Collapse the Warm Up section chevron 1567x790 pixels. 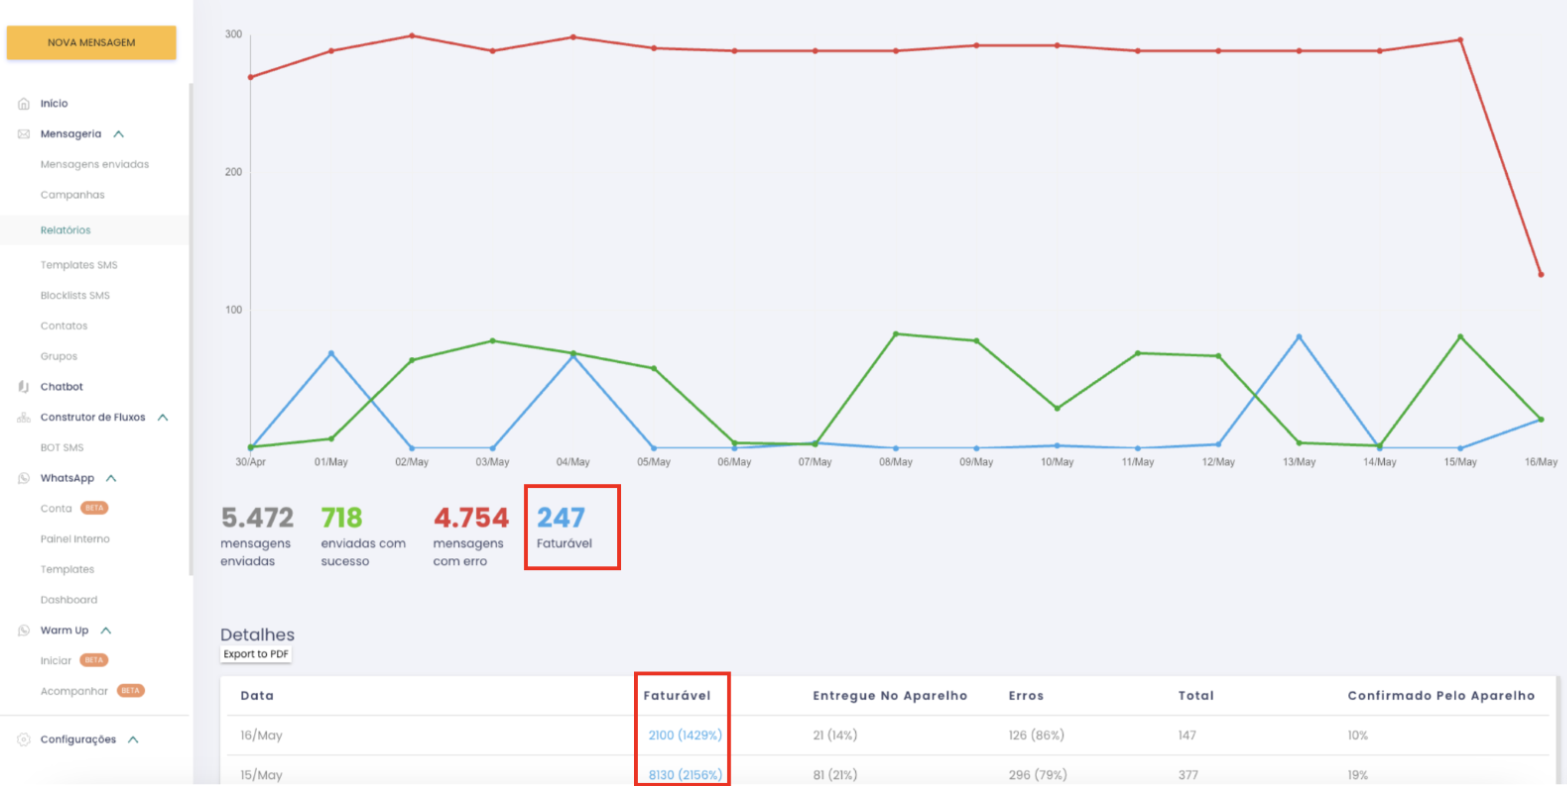coord(106,631)
